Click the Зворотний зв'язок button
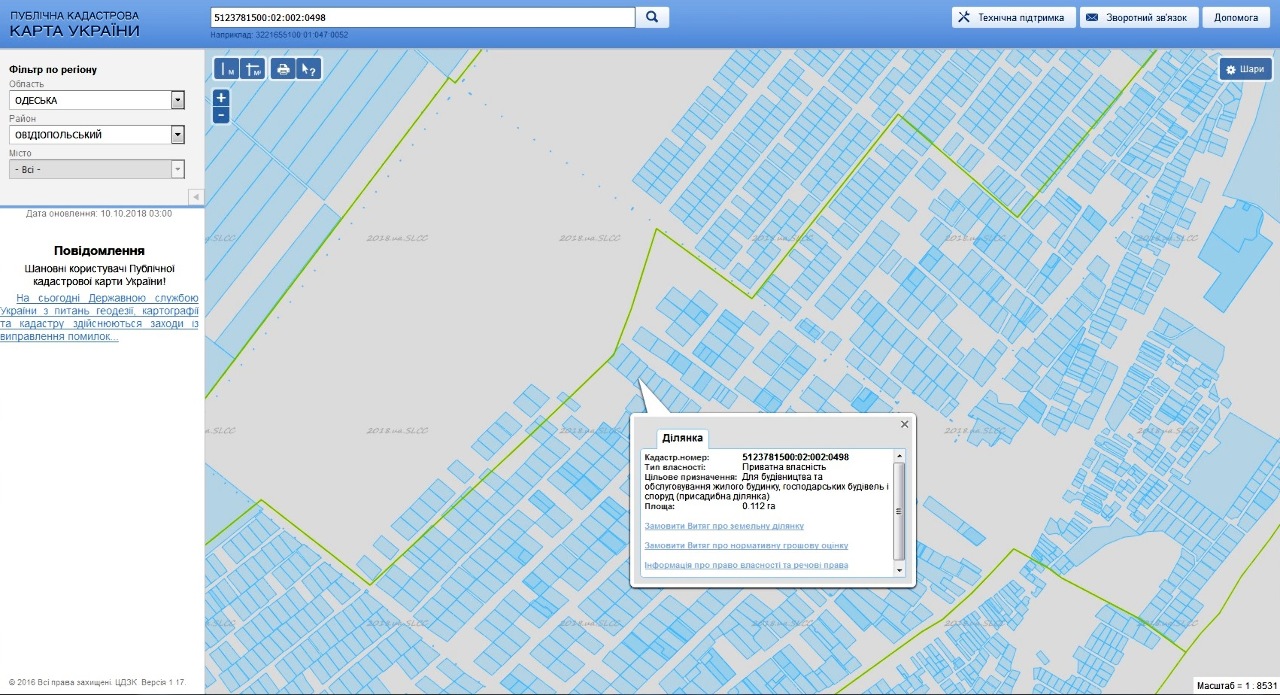Screen dimensions: 1280x695 (1139, 17)
